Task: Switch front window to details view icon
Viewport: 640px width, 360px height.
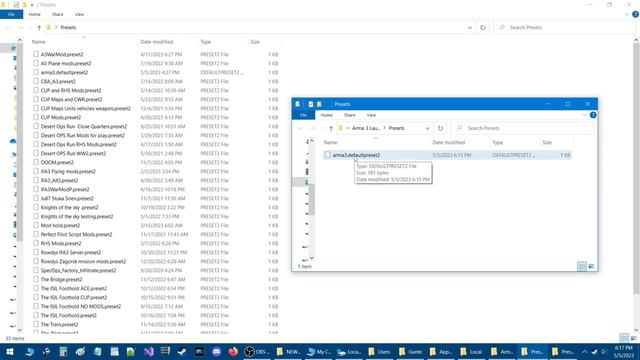Action: [582, 266]
